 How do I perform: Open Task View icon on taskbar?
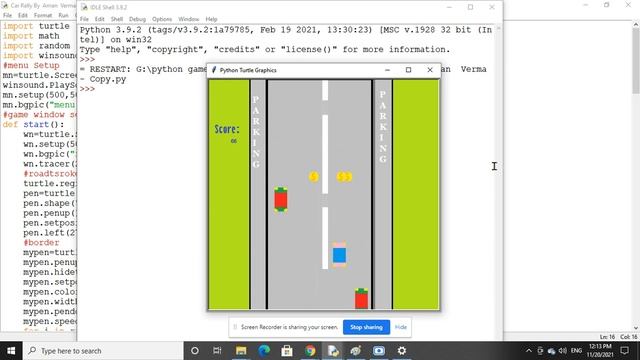(217, 351)
